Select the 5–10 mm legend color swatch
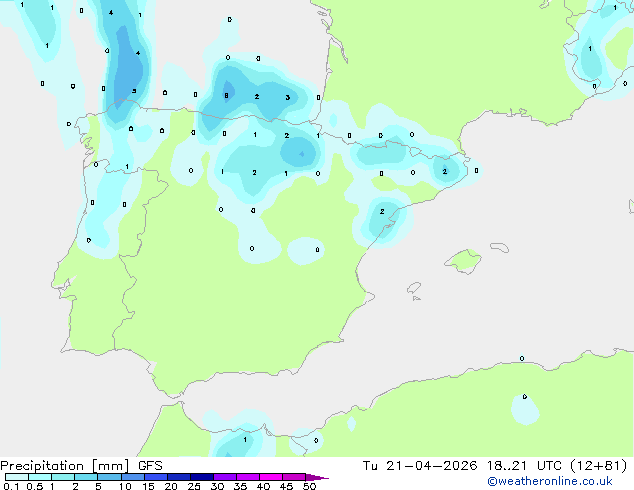The height and width of the screenshot is (490, 634). pos(109,477)
